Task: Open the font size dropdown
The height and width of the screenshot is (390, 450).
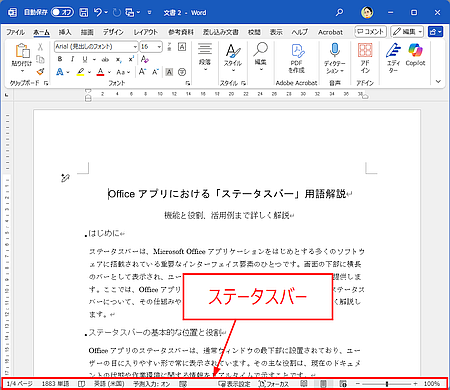Action: tap(159, 47)
